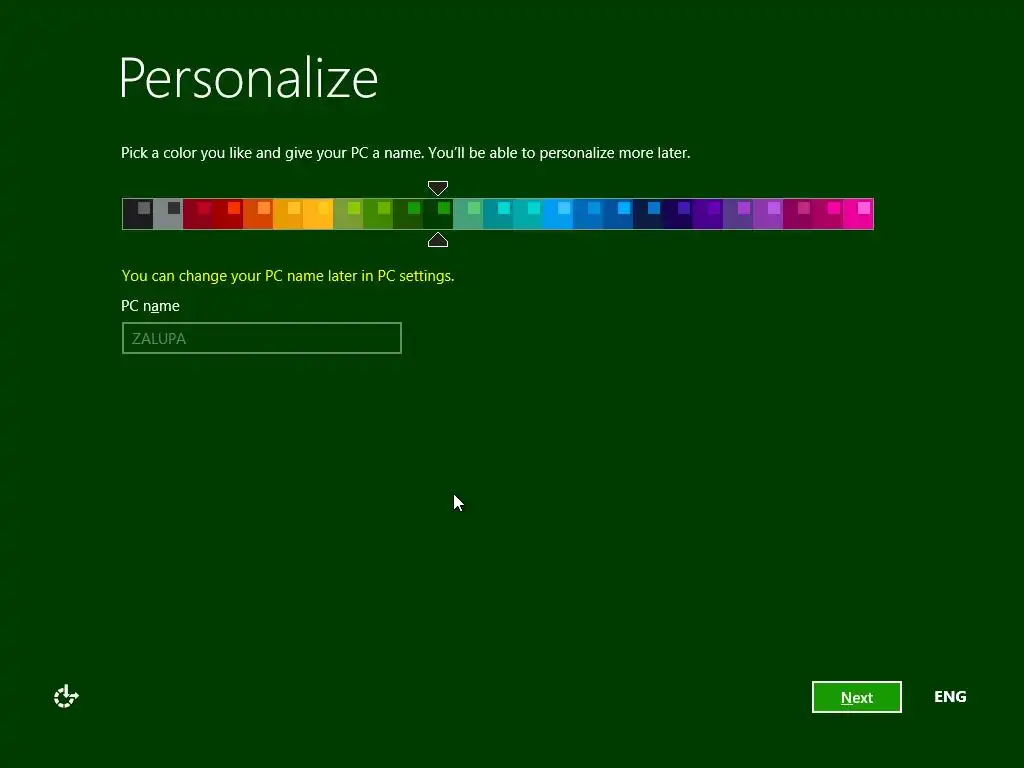1024x768 pixels.
Task: Open the Ease of Access icon
Action: tap(66, 696)
